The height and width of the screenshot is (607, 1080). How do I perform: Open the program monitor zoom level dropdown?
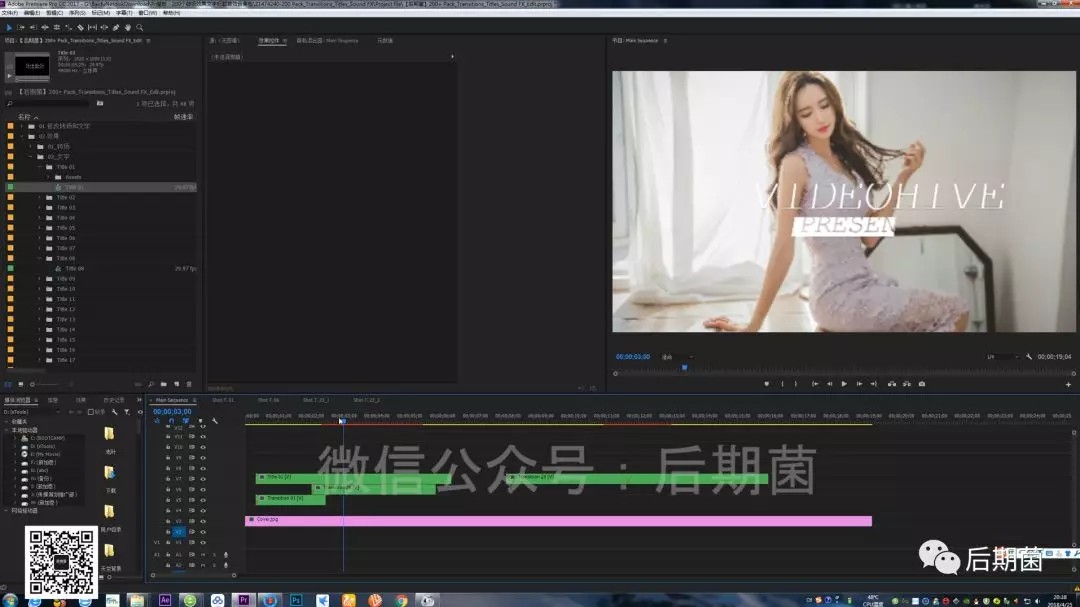[676, 357]
